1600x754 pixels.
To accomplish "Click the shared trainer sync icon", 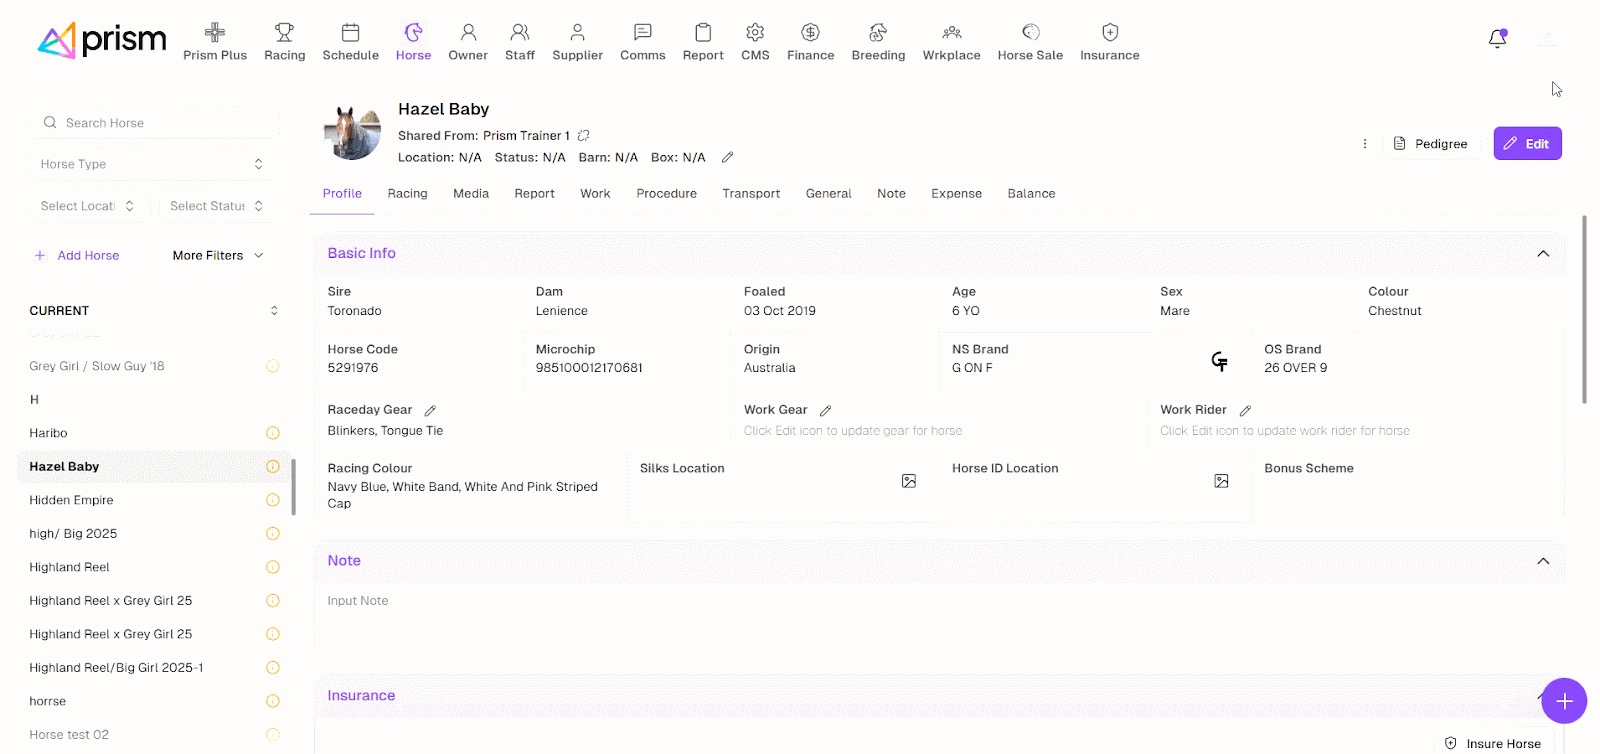I will (584, 136).
